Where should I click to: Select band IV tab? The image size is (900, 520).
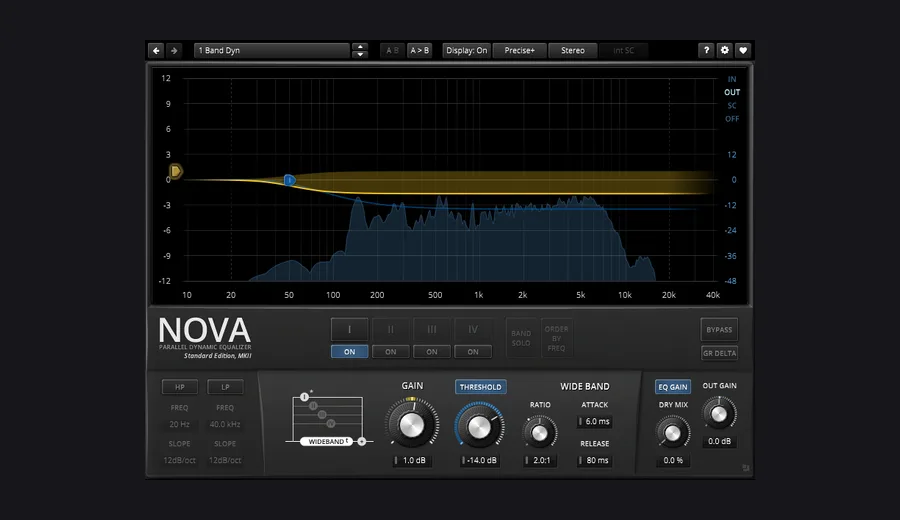tap(473, 330)
